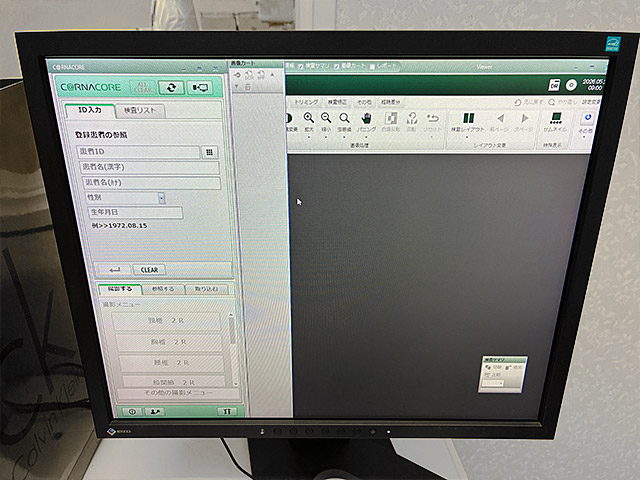Expand the down triangle in 画像カート toolbar
Viewport: 640px width, 480px height.
click(236, 87)
